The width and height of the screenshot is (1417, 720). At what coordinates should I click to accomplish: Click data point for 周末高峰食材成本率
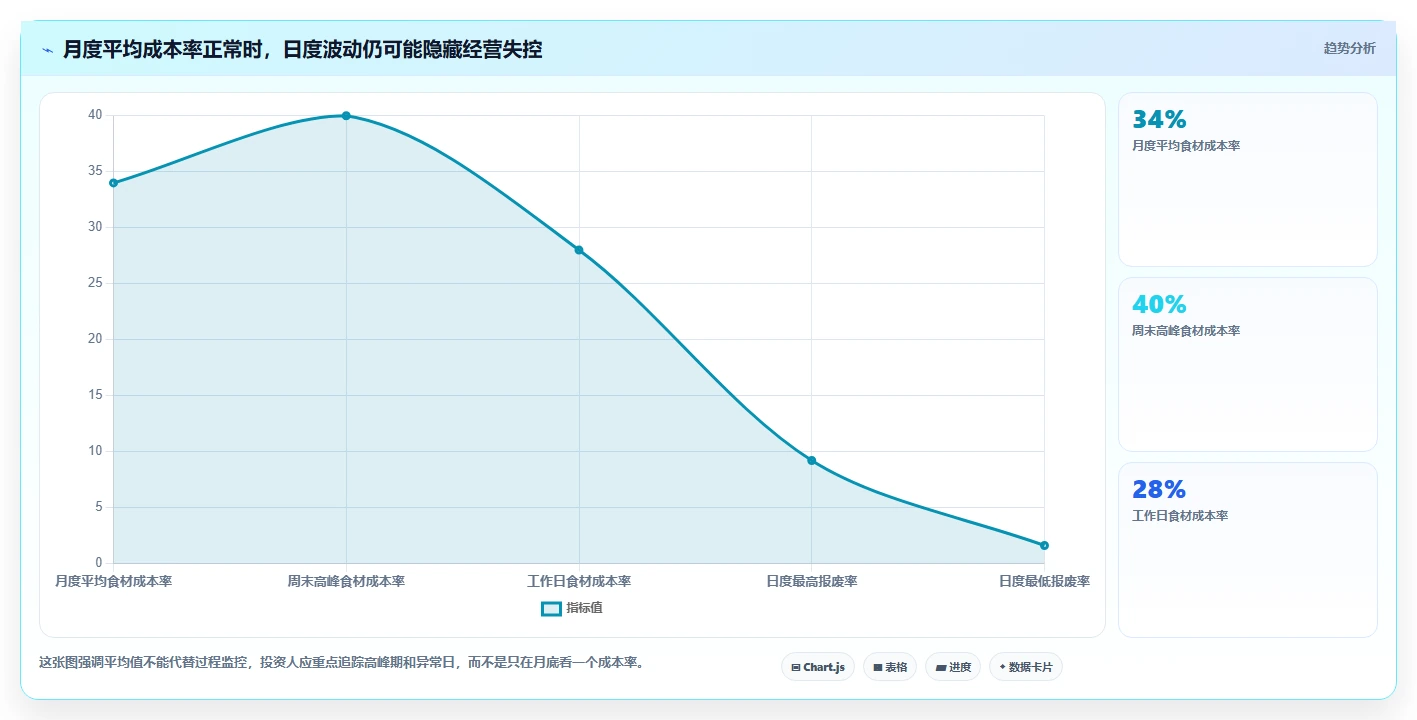346,116
